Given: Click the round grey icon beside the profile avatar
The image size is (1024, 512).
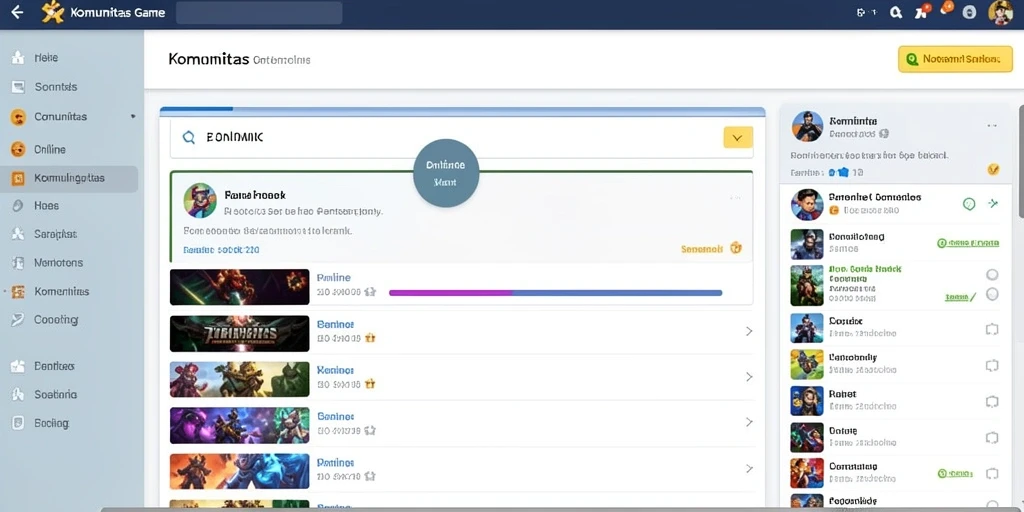Looking at the screenshot, I should click(x=969, y=12).
